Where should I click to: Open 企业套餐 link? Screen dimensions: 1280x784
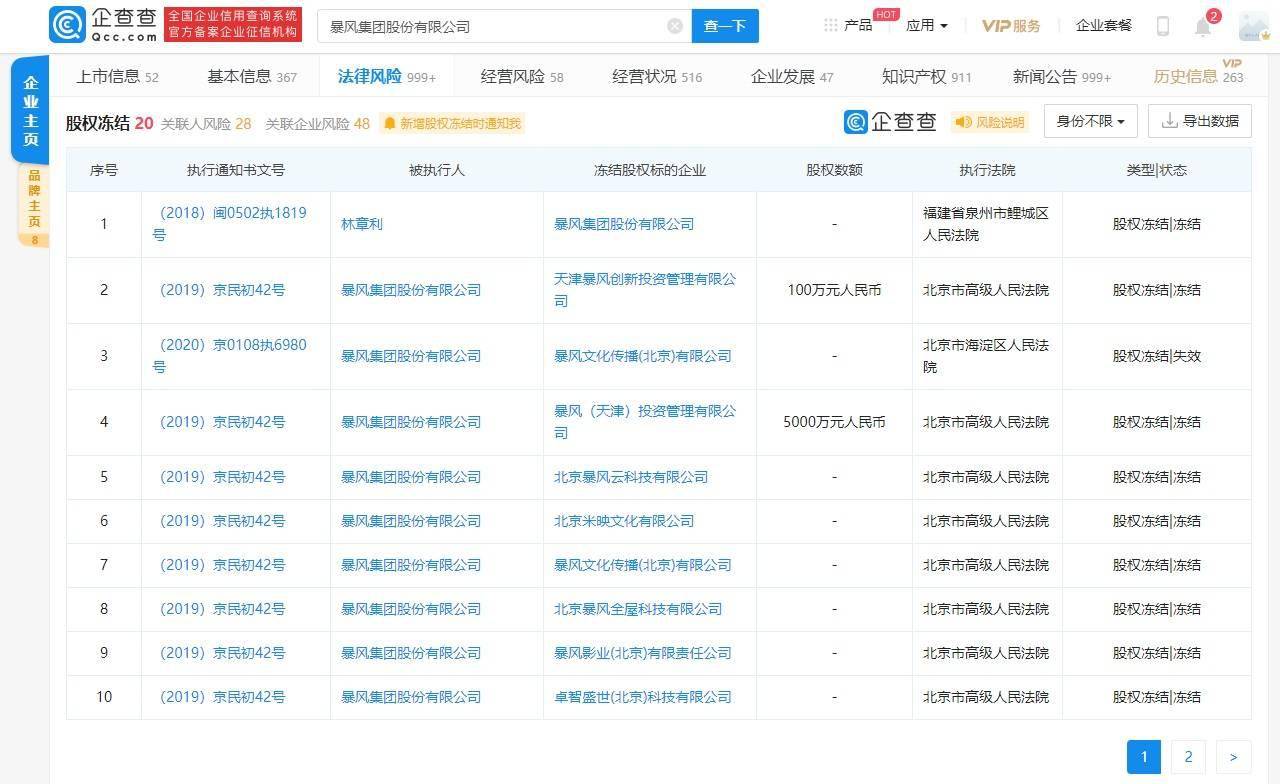pos(1104,25)
